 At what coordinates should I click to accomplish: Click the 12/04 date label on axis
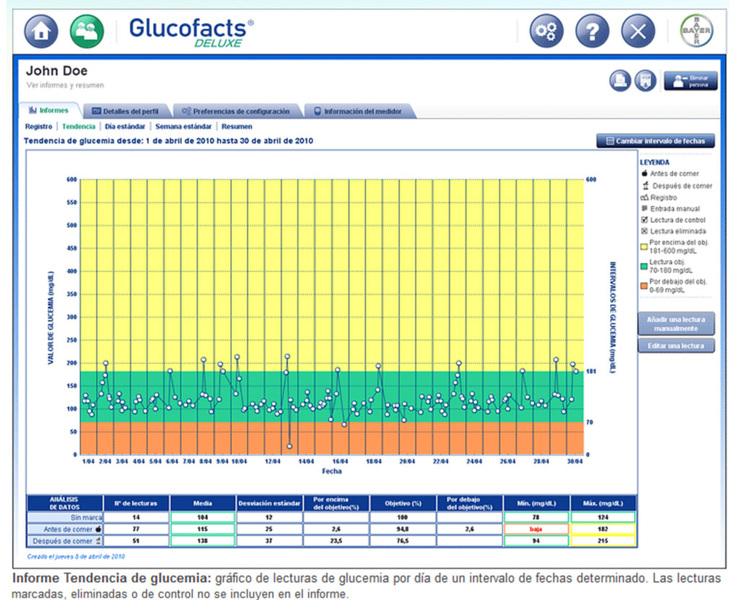[272, 461]
